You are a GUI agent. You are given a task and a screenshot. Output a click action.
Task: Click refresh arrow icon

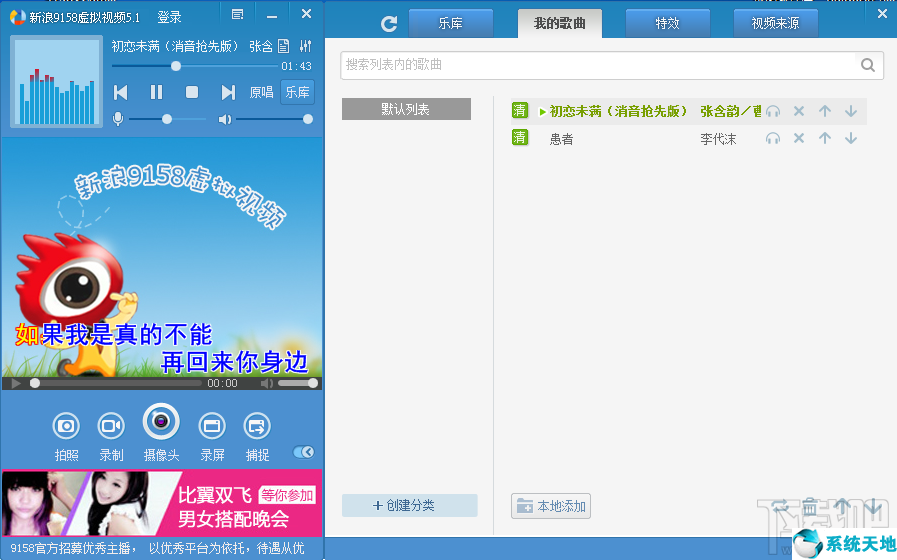(389, 23)
